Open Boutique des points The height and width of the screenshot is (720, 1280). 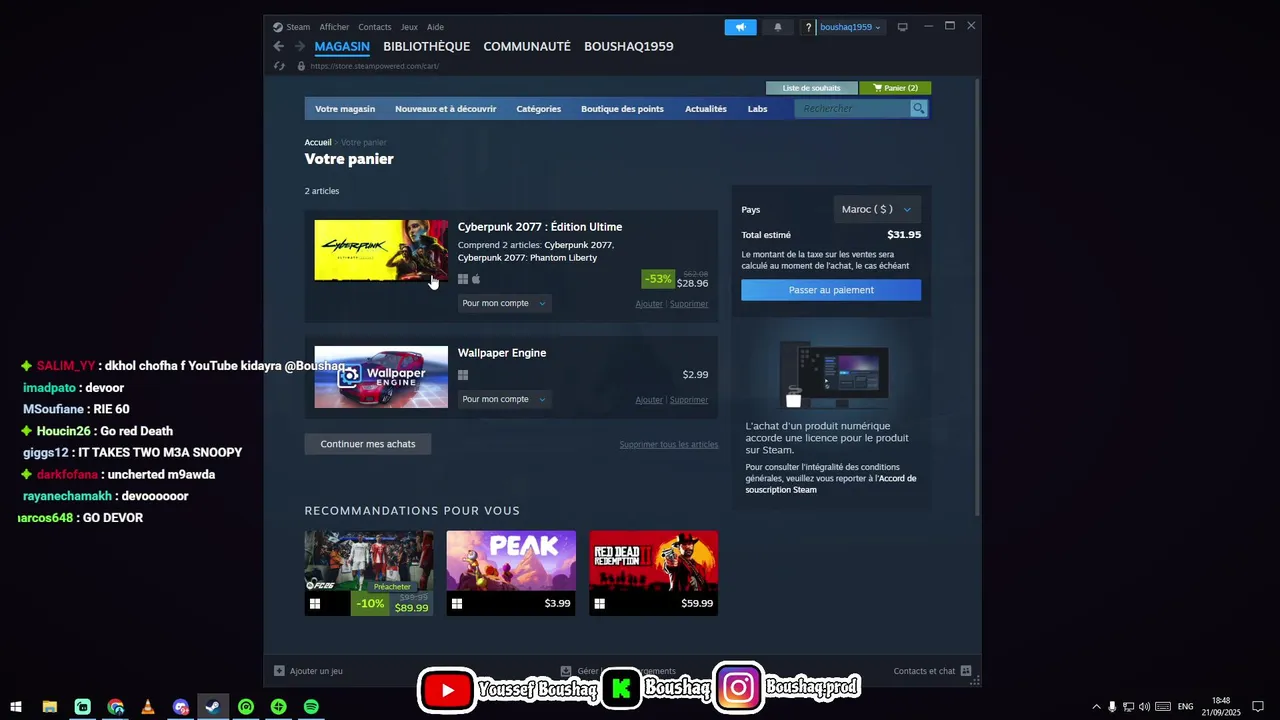622,108
